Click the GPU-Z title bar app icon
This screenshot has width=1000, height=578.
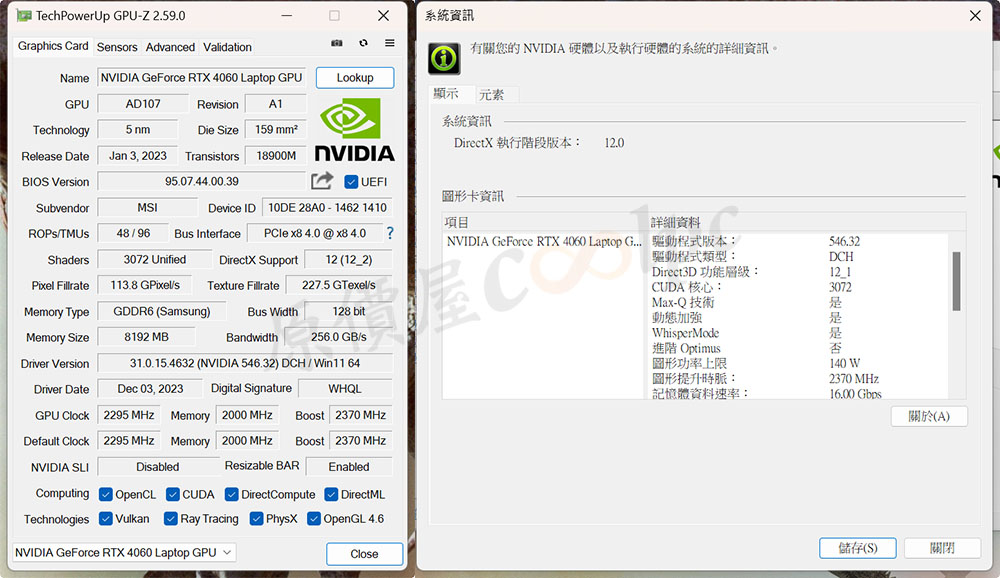tap(24, 15)
